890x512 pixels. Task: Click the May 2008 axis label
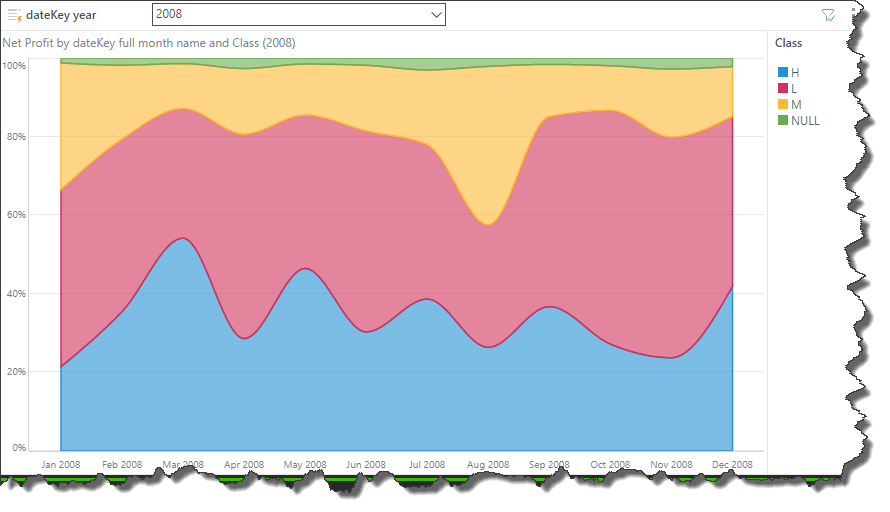pyautogui.click(x=305, y=465)
